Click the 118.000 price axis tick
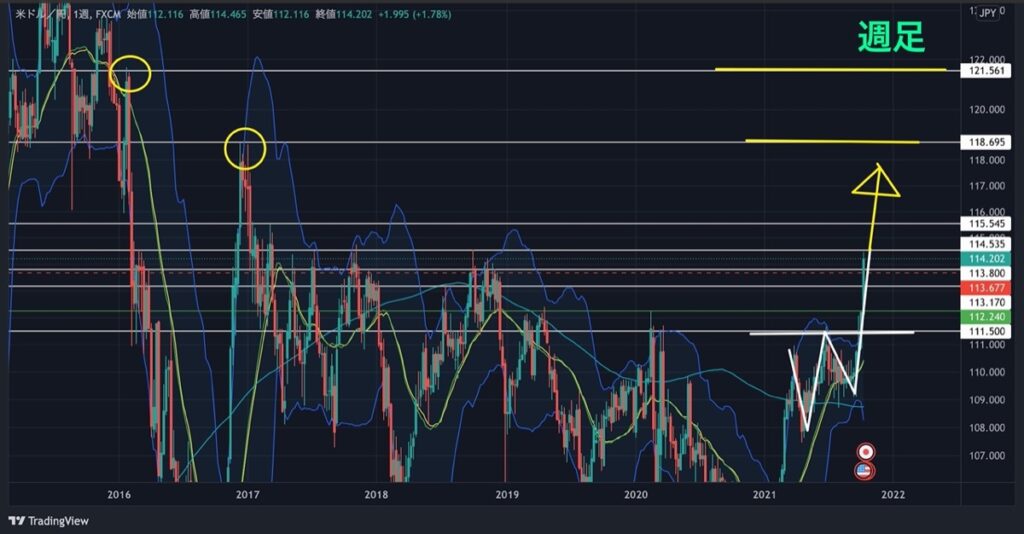The image size is (1024, 534). coord(987,161)
